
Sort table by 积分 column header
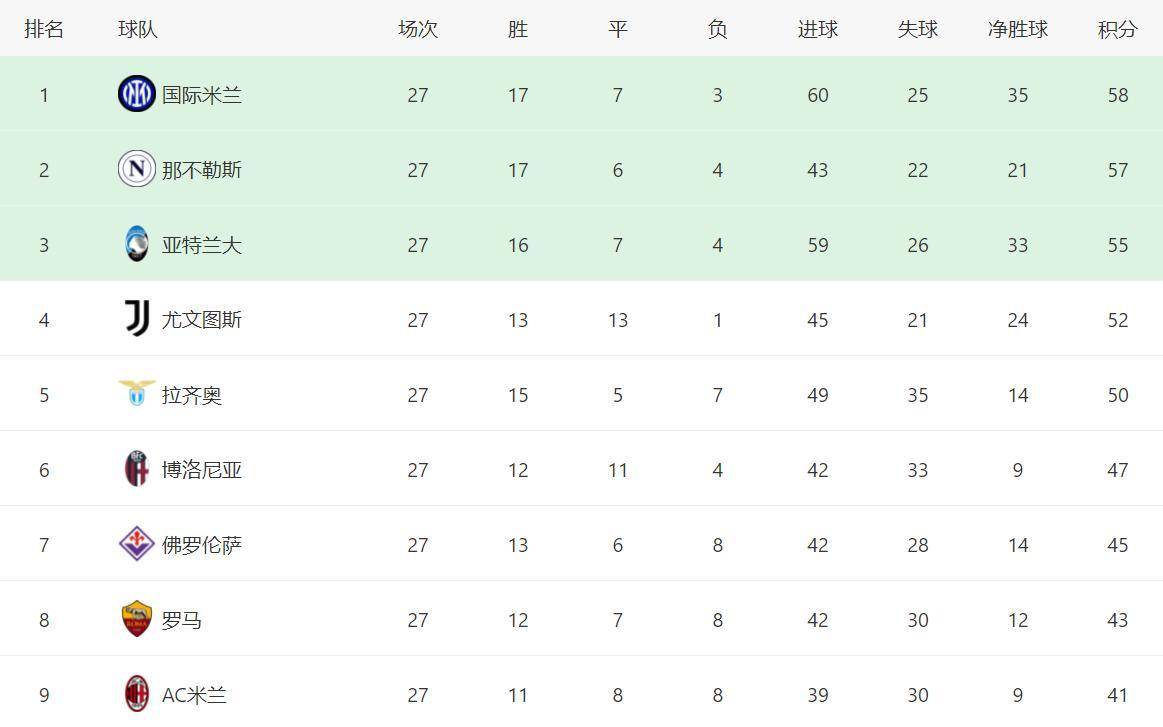[1117, 29]
